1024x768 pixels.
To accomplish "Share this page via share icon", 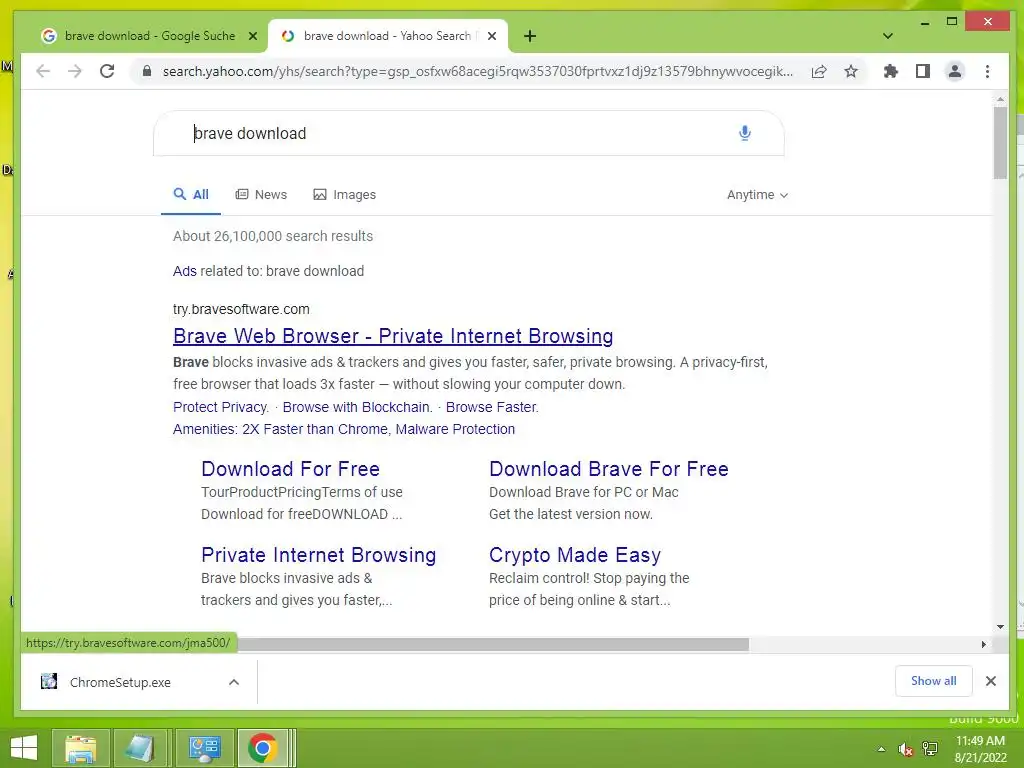I will 819,71.
